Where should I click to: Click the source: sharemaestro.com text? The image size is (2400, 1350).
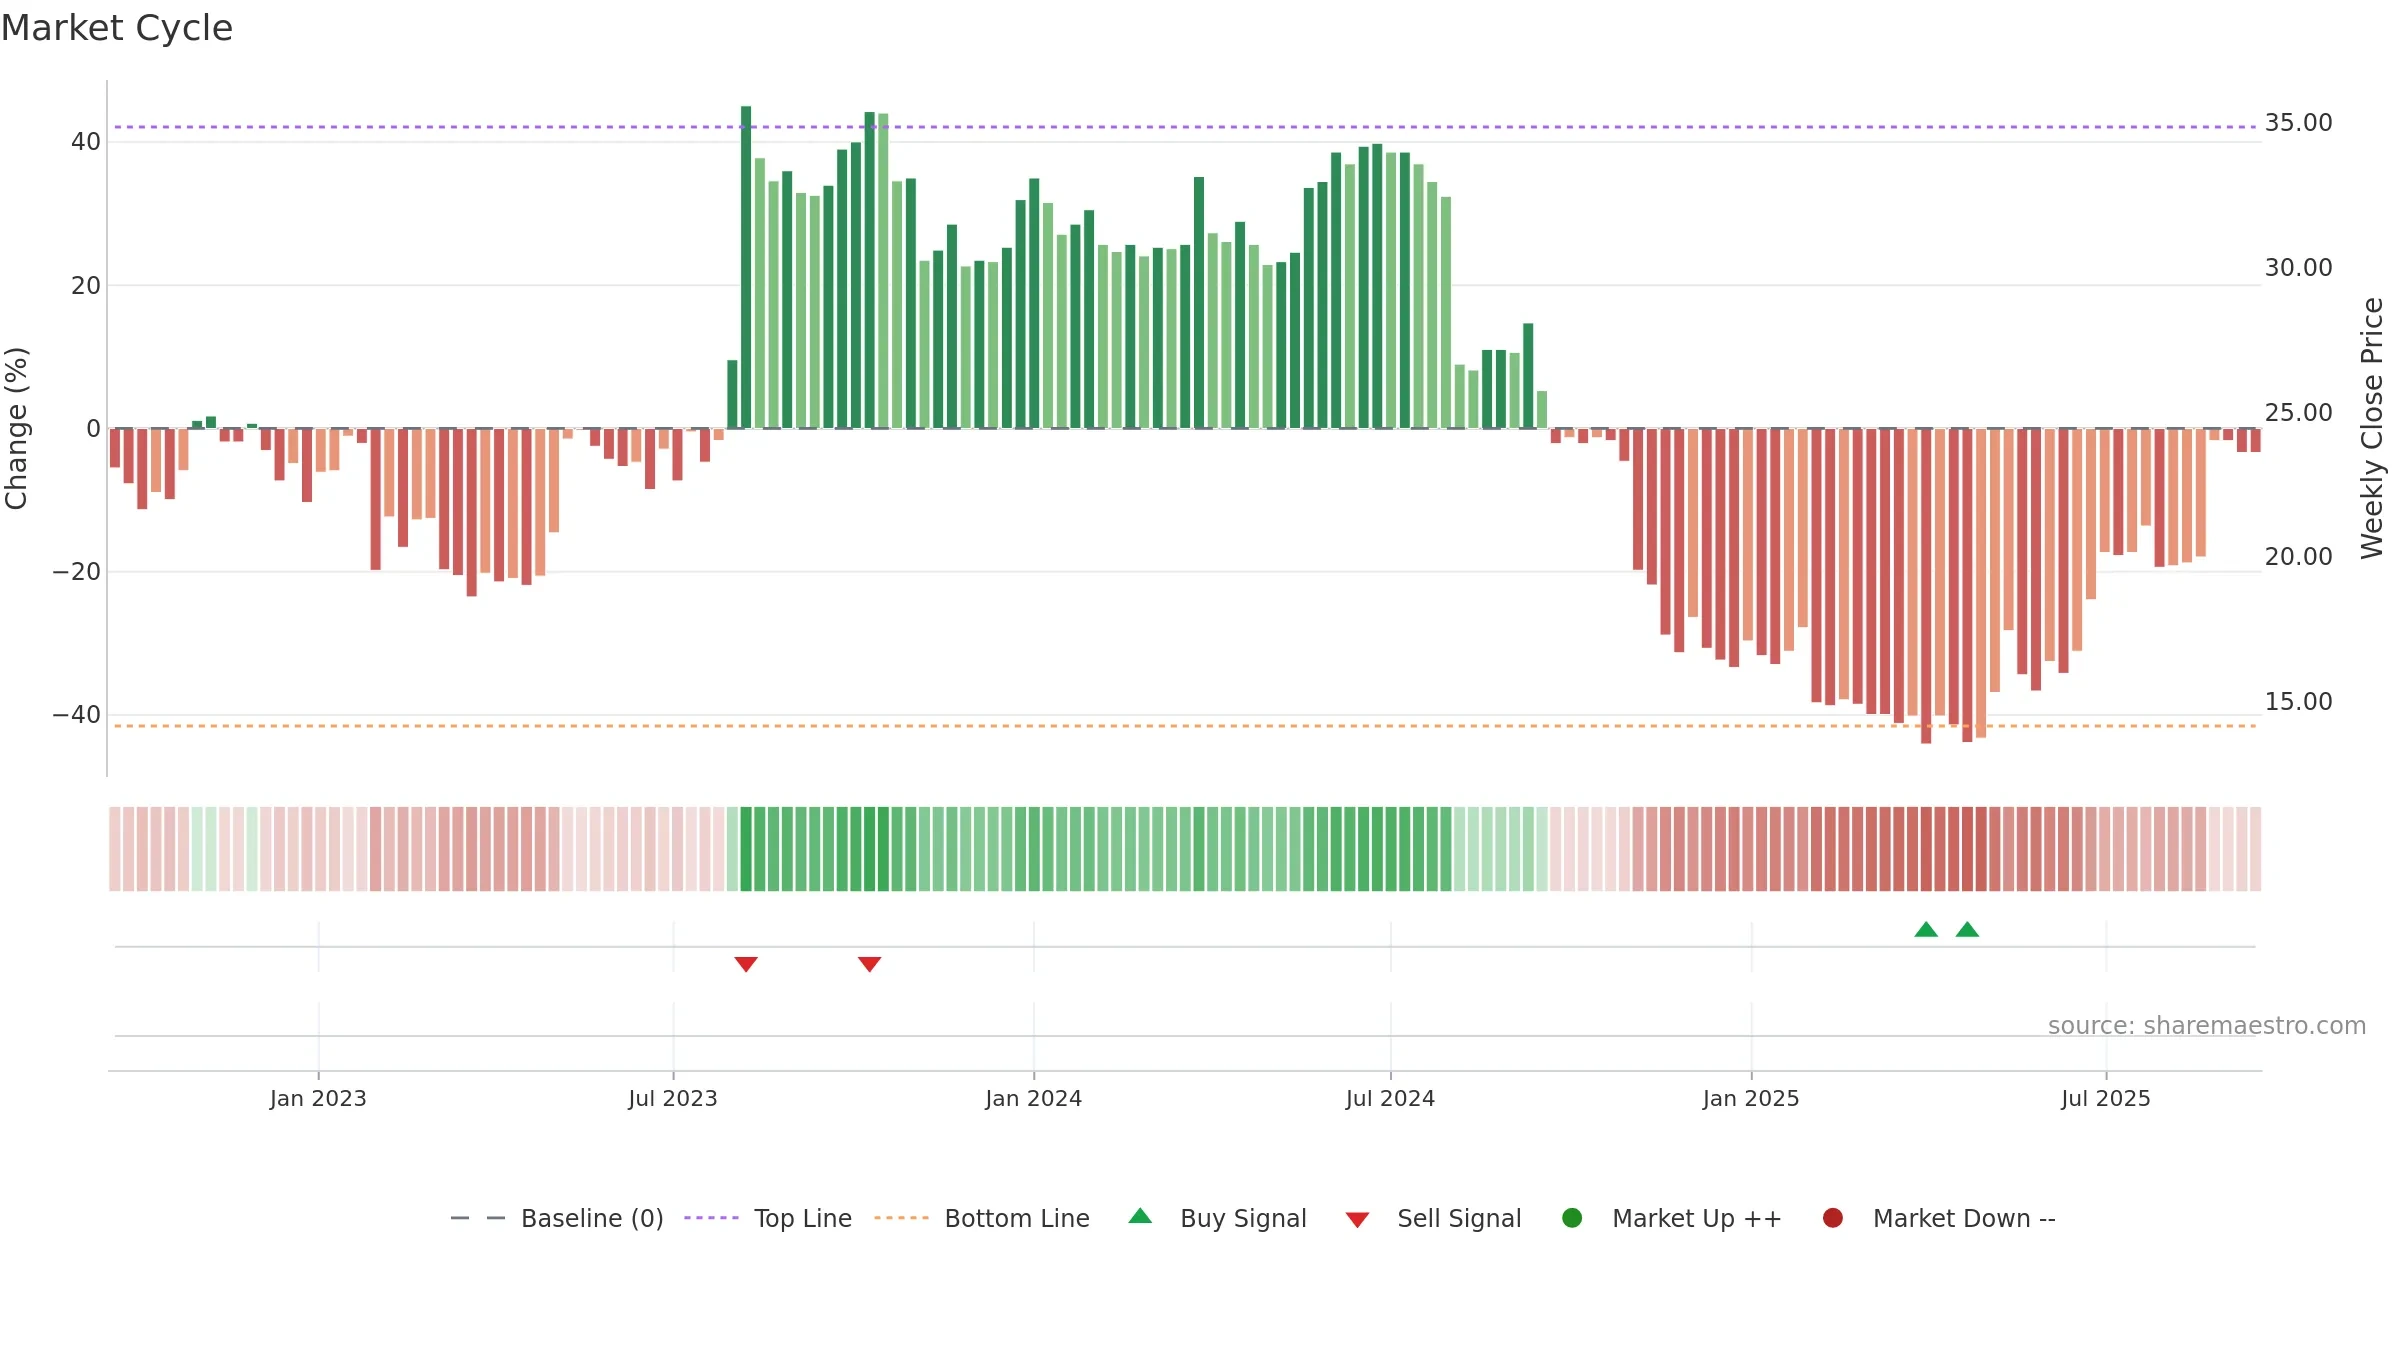point(2207,1026)
